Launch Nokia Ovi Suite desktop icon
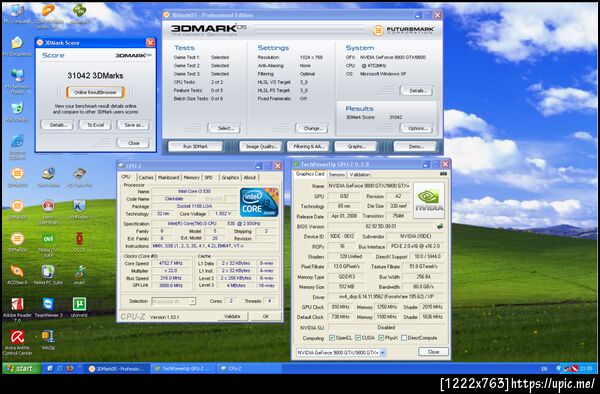 pyautogui.click(x=48, y=244)
